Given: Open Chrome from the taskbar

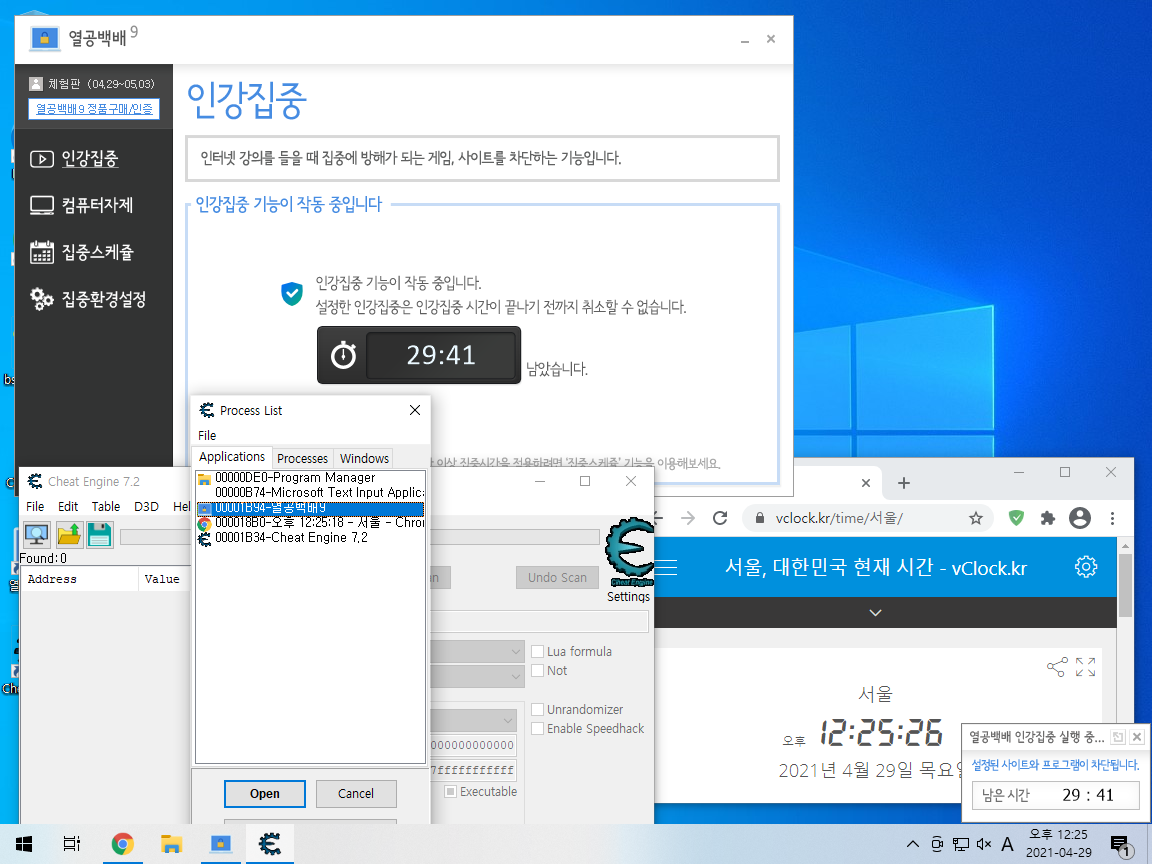Looking at the screenshot, I should [123, 843].
